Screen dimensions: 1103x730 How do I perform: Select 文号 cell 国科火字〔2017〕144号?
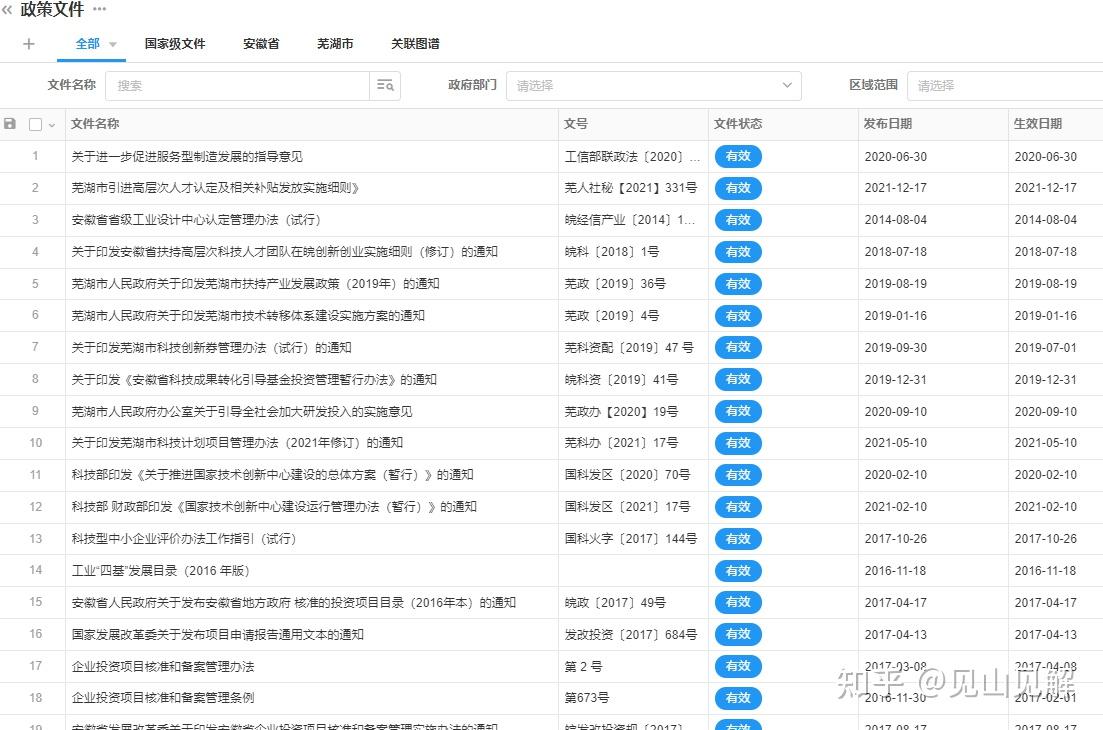coord(631,539)
